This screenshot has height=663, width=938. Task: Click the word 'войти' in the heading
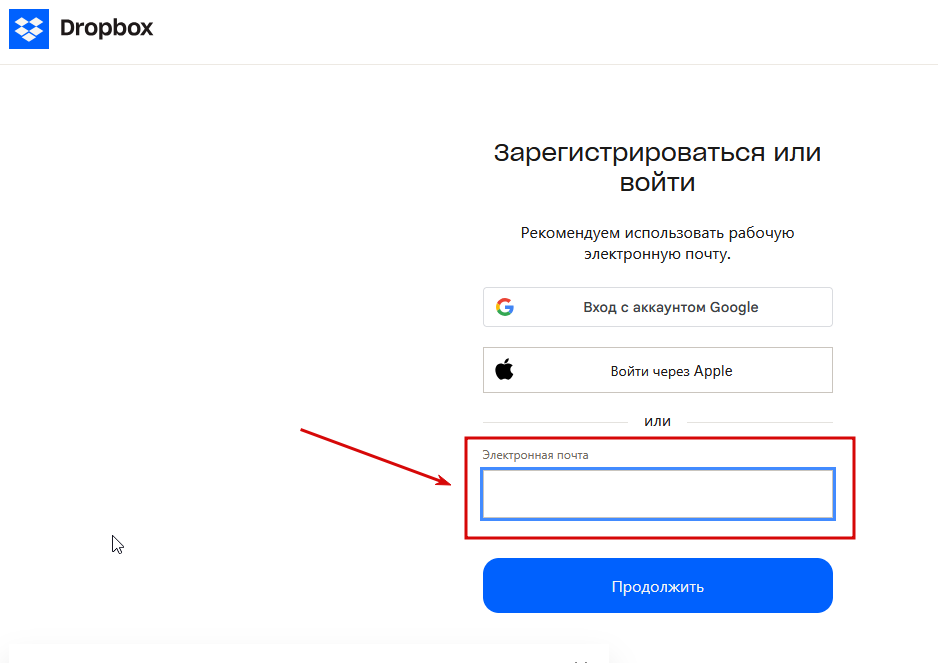click(x=657, y=184)
